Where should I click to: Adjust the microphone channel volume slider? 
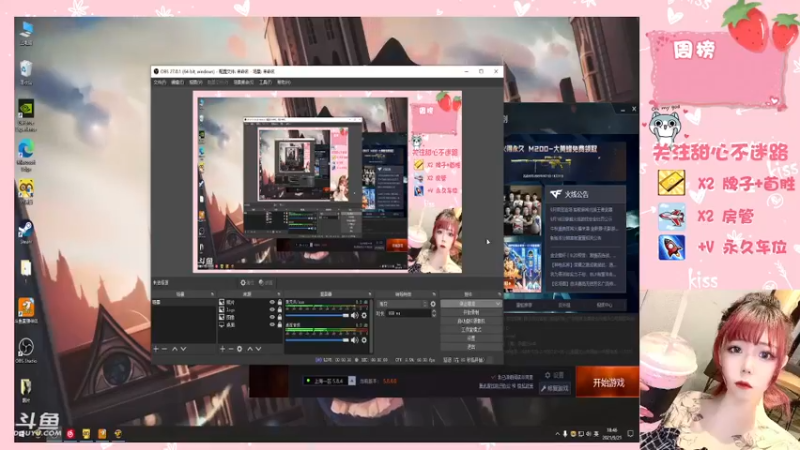(x=317, y=316)
